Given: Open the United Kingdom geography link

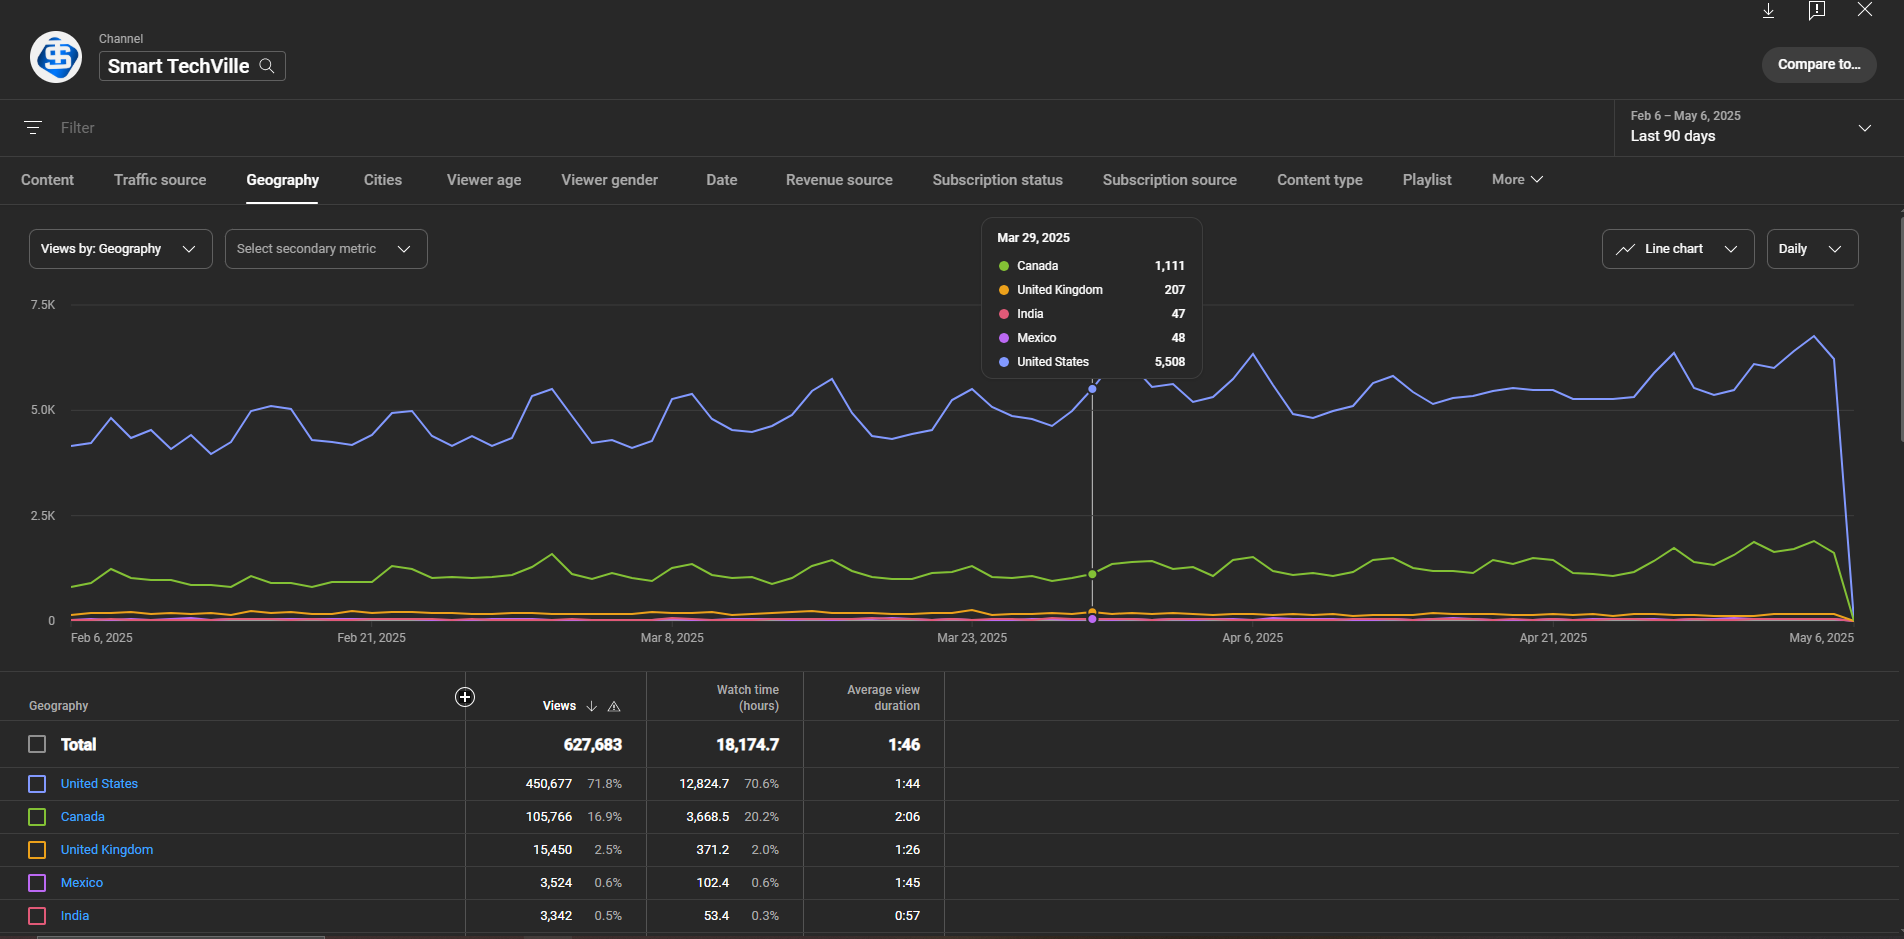Looking at the screenshot, I should point(107,850).
